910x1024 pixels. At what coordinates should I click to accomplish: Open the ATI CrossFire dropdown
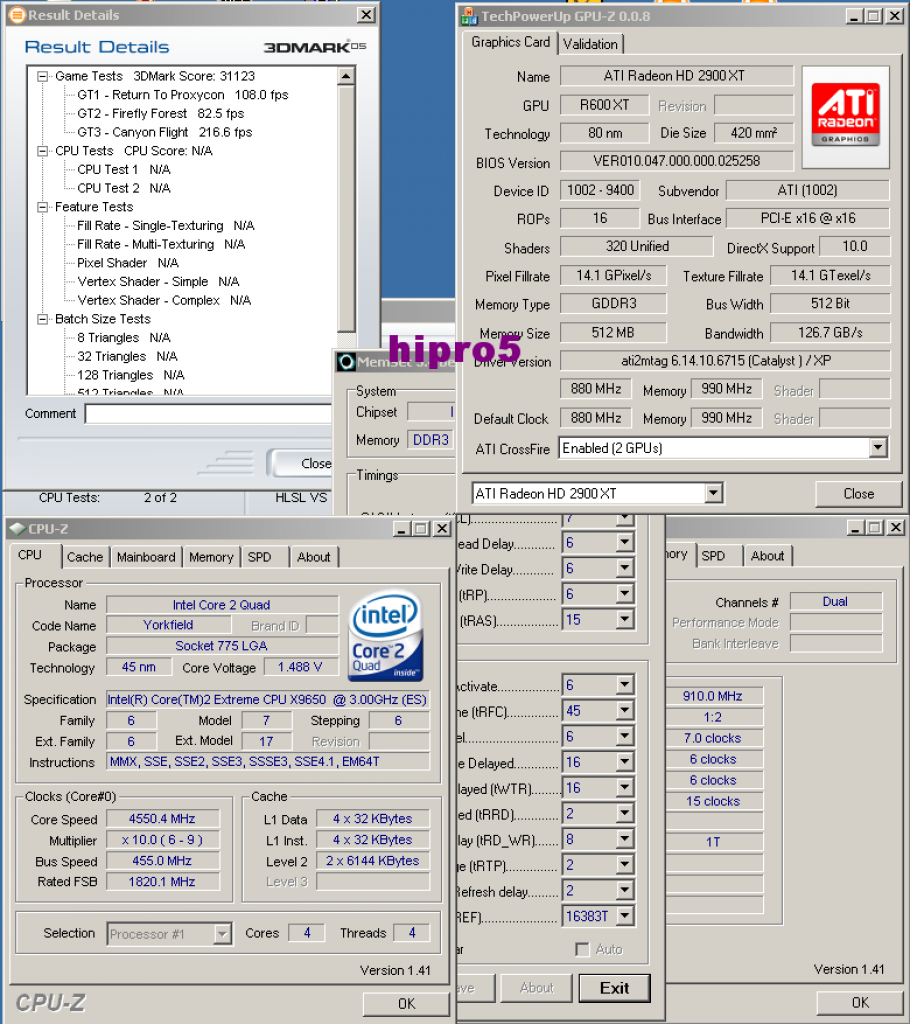[878, 448]
